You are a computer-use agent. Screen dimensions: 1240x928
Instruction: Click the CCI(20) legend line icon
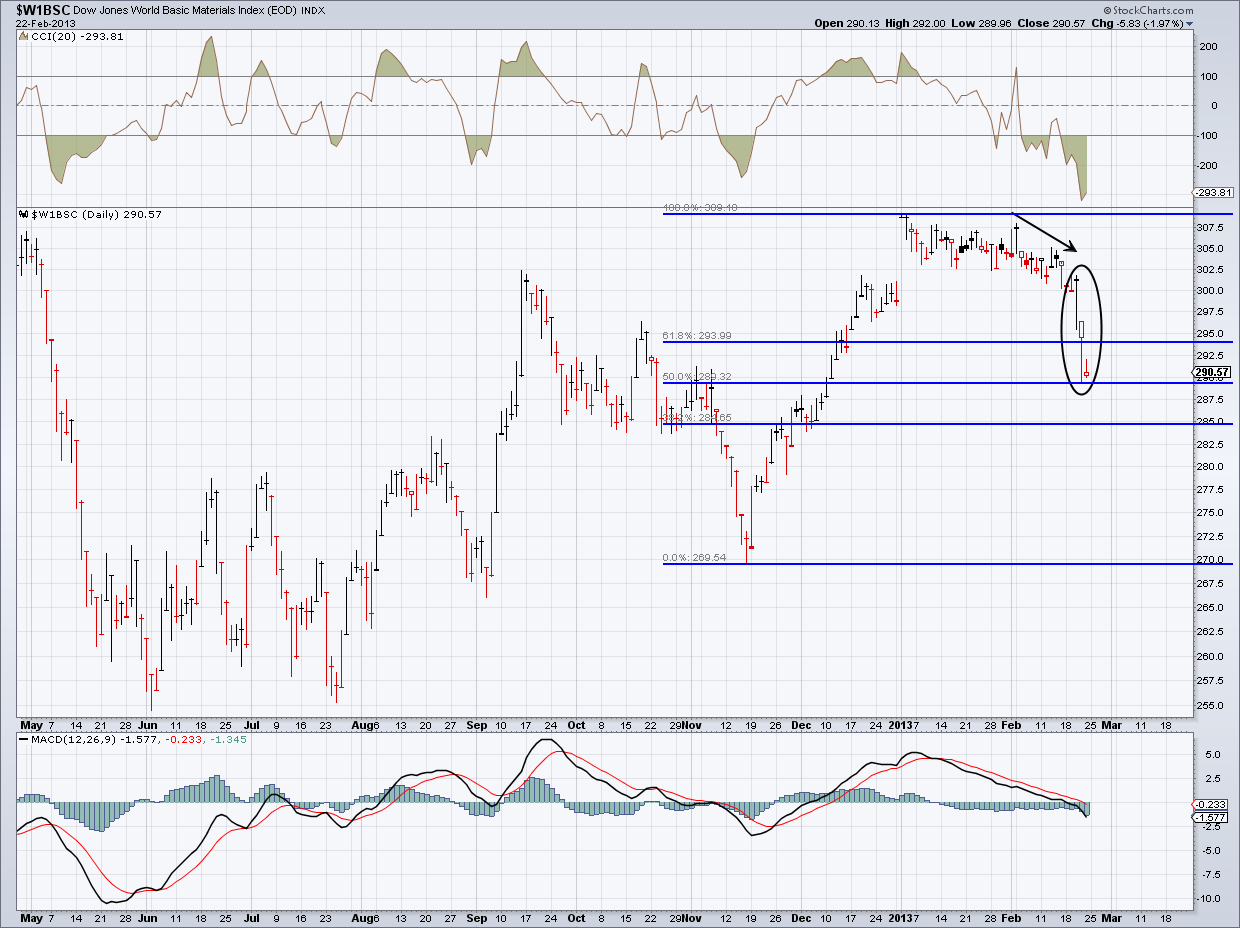pos(24,37)
